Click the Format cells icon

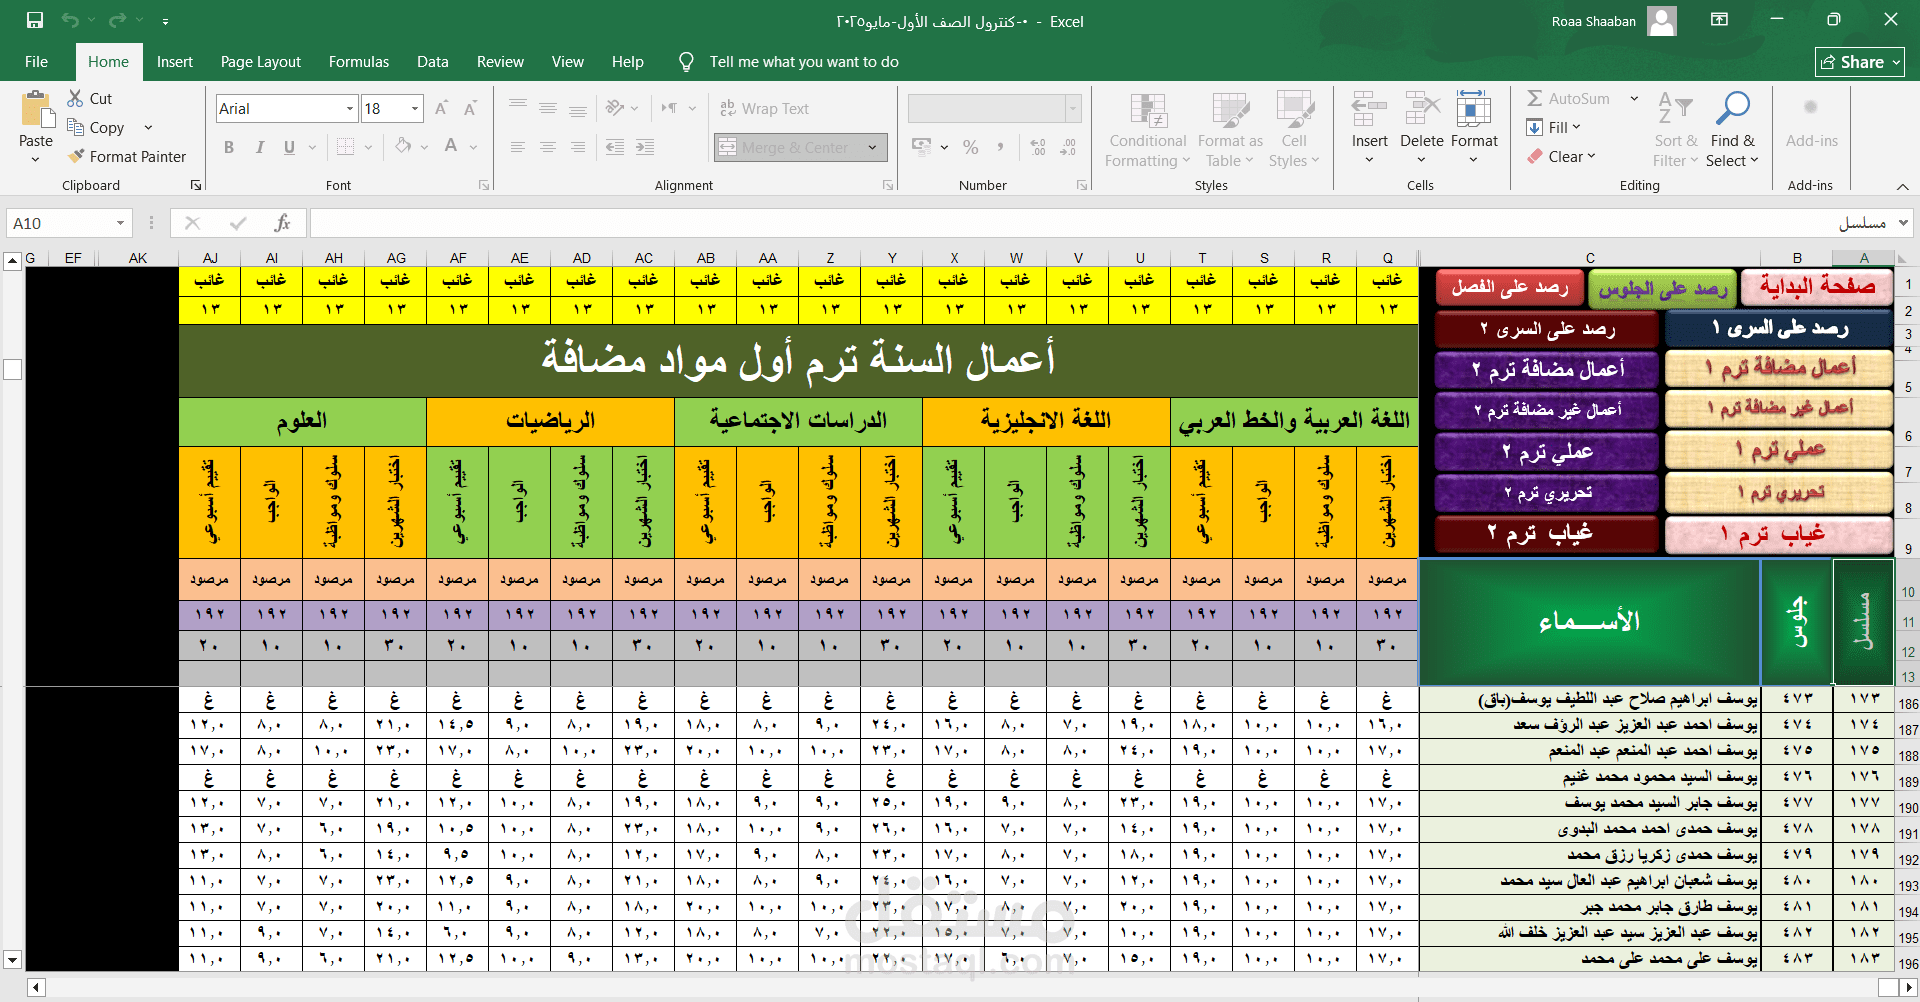click(x=1473, y=110)
